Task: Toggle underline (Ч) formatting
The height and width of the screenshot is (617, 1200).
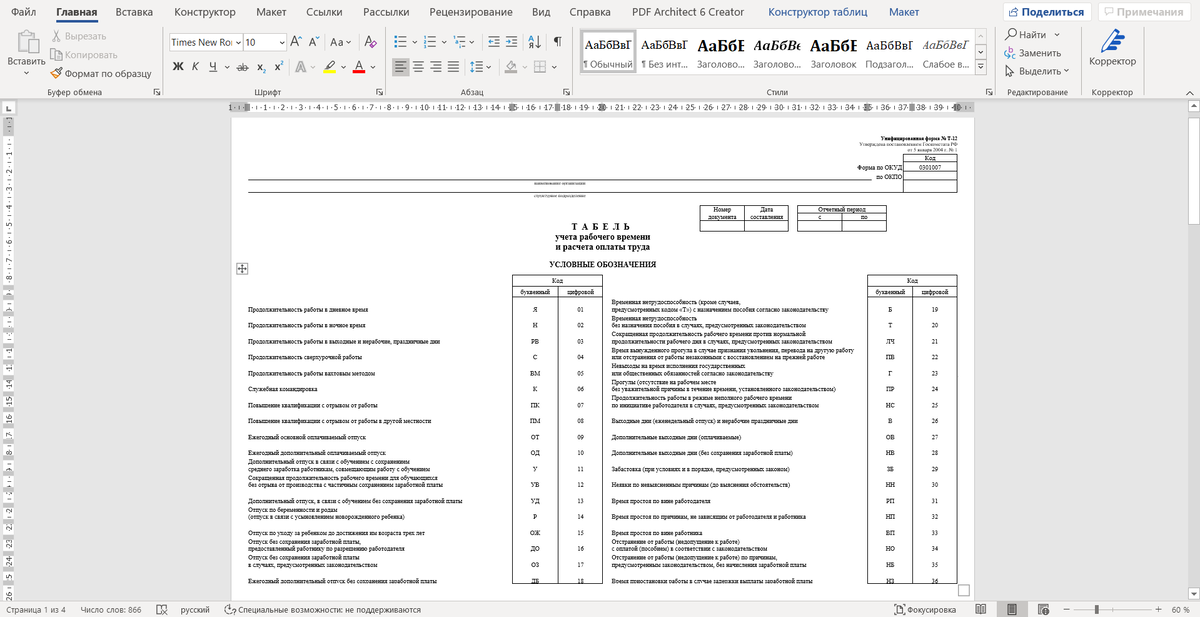Action: 213,67
